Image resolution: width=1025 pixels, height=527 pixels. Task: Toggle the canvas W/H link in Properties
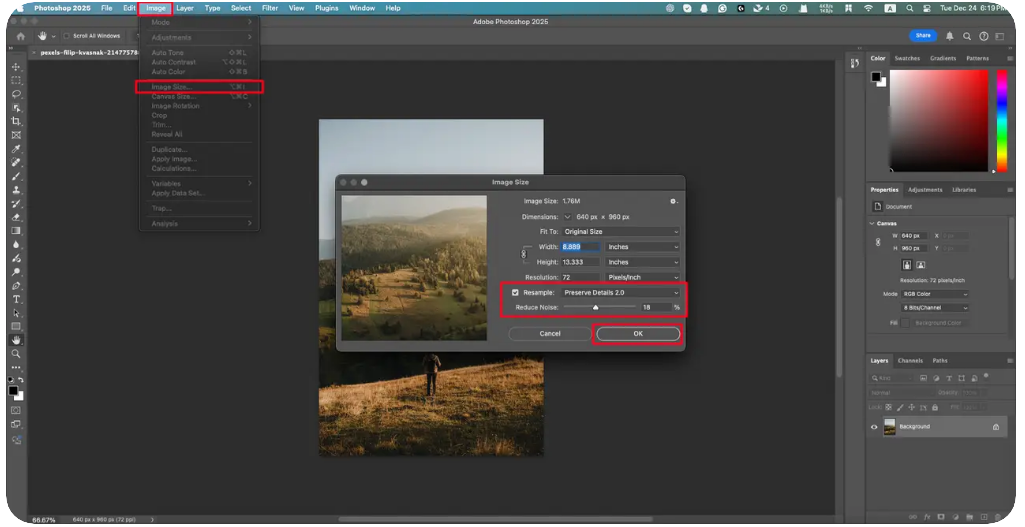point(878,242)
